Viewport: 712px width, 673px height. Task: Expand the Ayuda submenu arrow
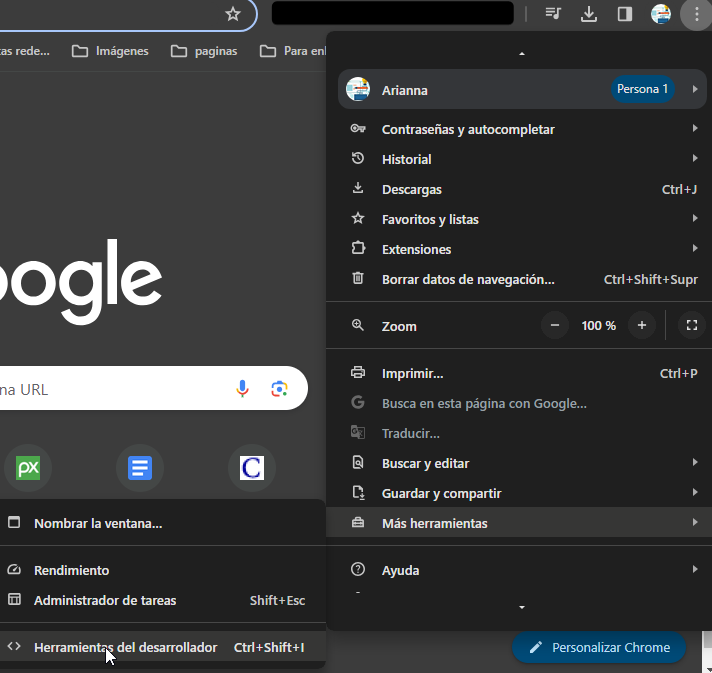click(x=695, y=569)
